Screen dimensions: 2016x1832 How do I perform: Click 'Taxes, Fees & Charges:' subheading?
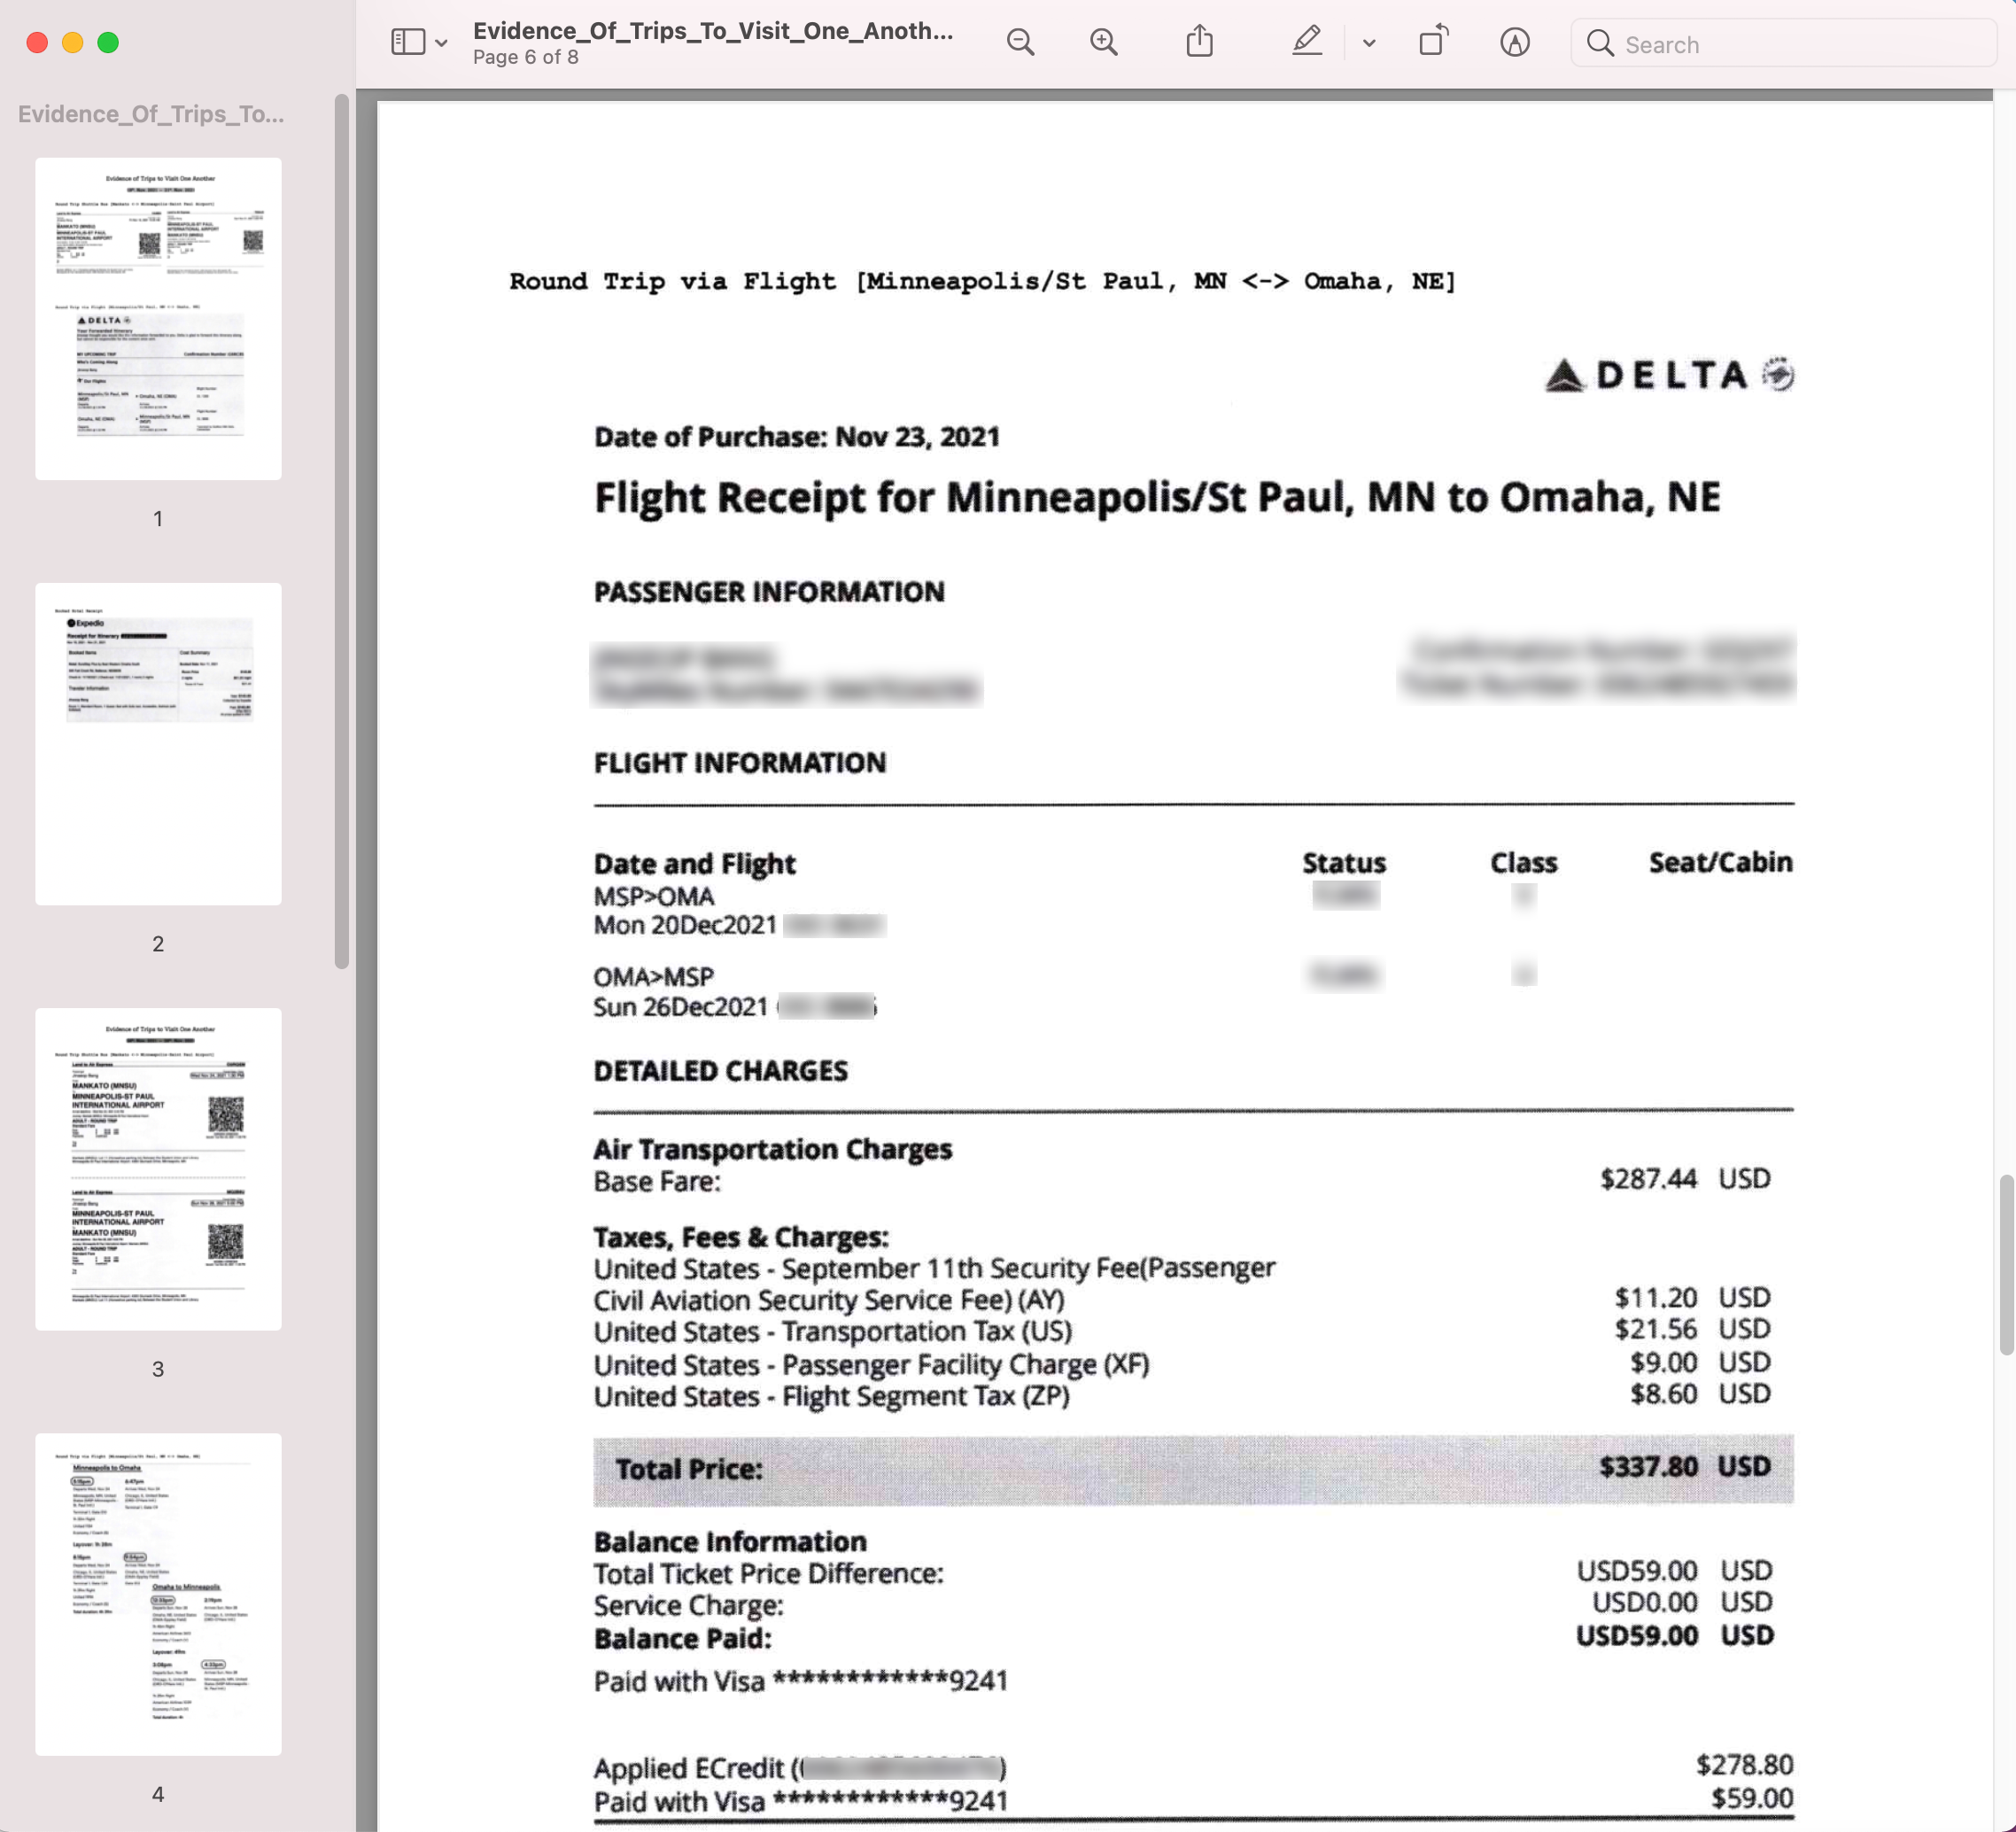pyautogui.click(x=741, y=1237)
